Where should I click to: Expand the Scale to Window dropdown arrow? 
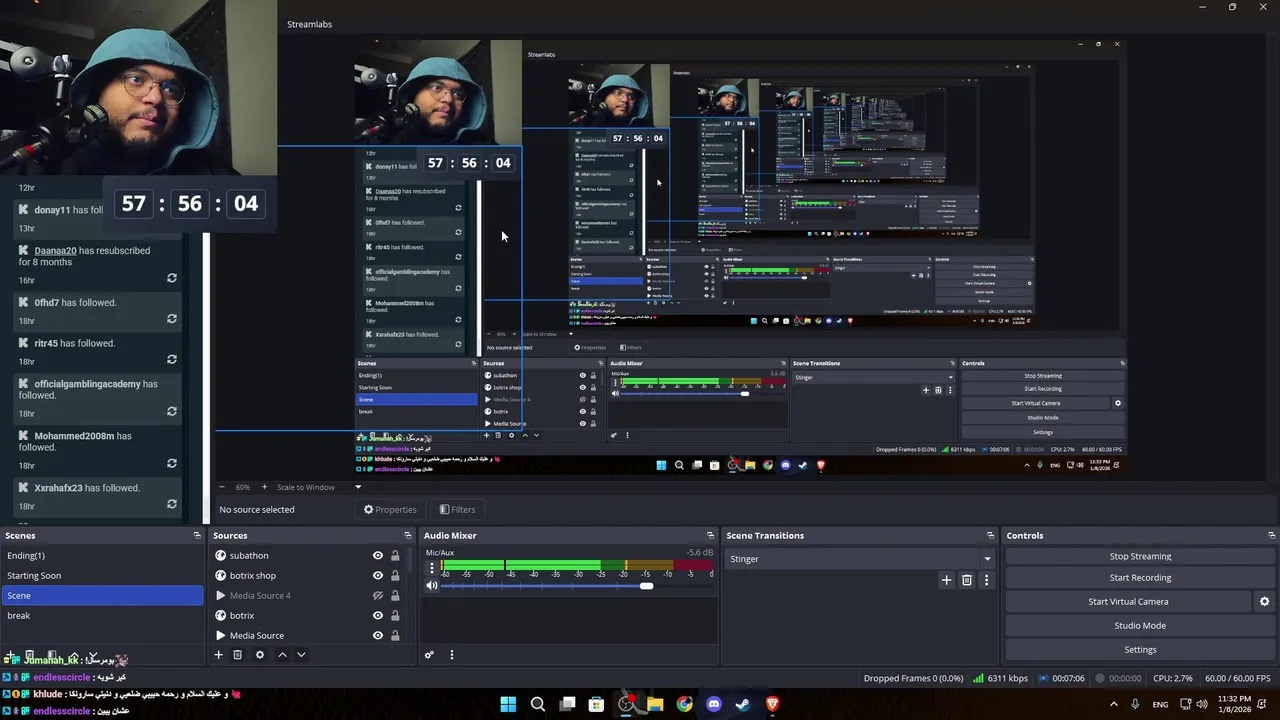point(358,487)
